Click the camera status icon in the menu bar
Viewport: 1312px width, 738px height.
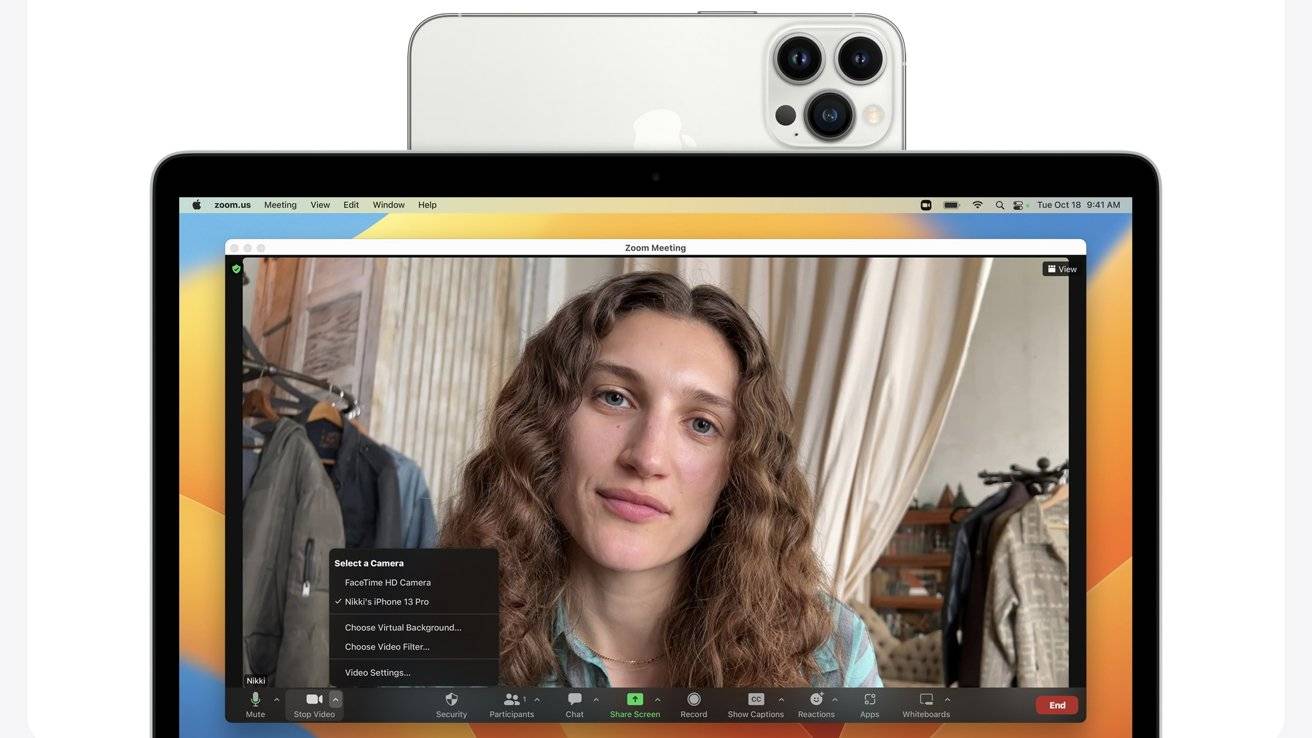pyautogui.click(x=926, y=205)
